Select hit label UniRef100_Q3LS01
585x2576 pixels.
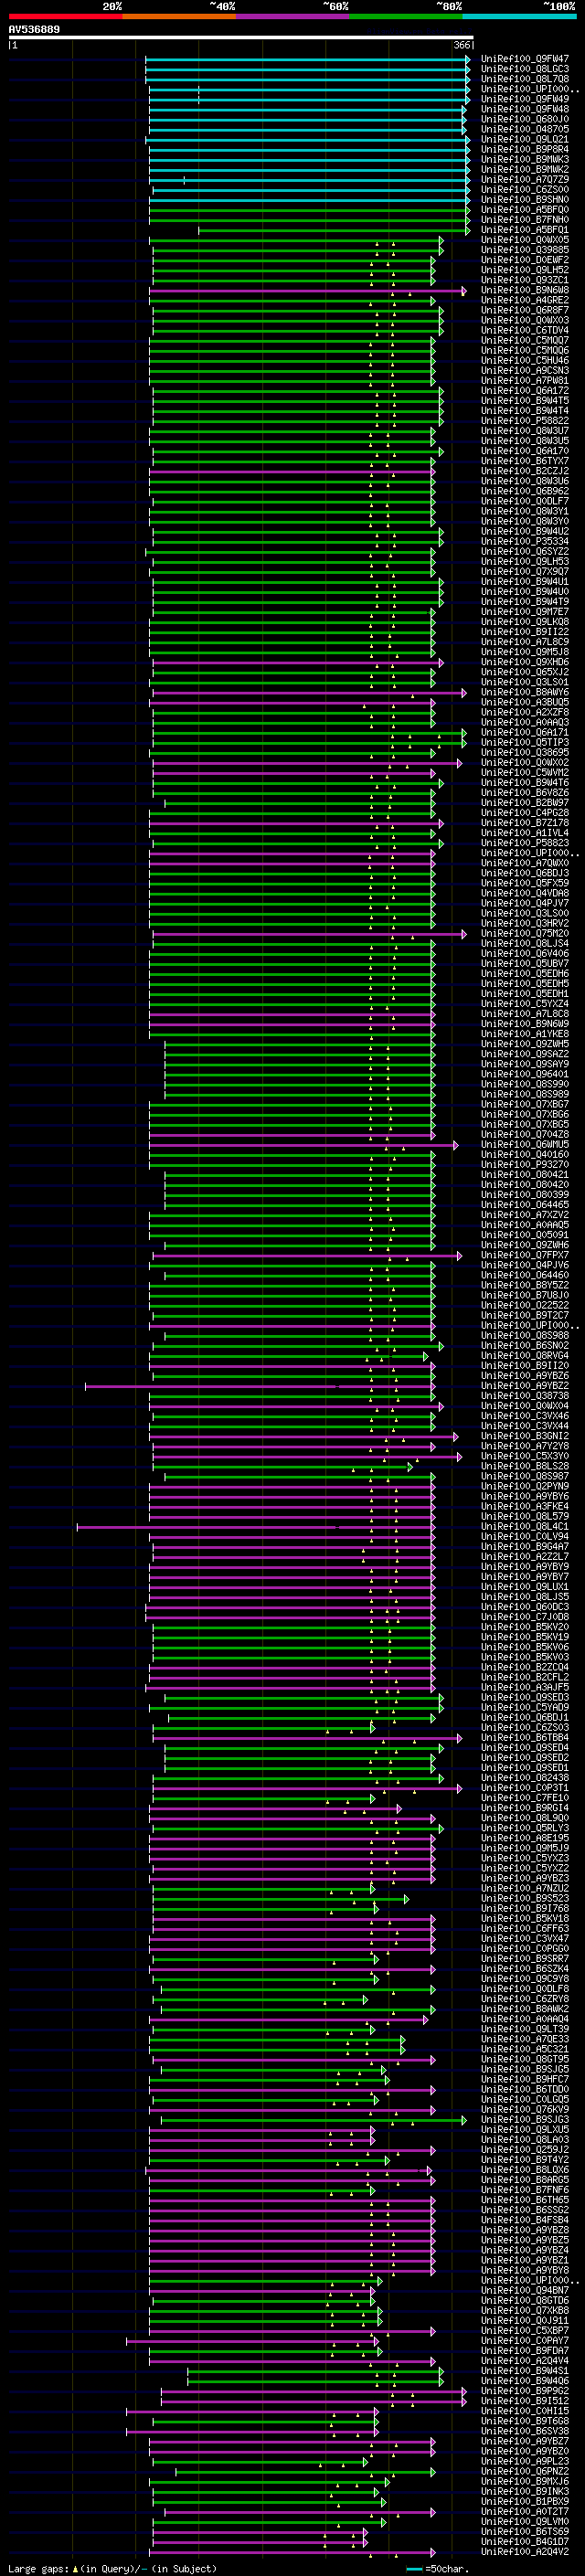525,683
